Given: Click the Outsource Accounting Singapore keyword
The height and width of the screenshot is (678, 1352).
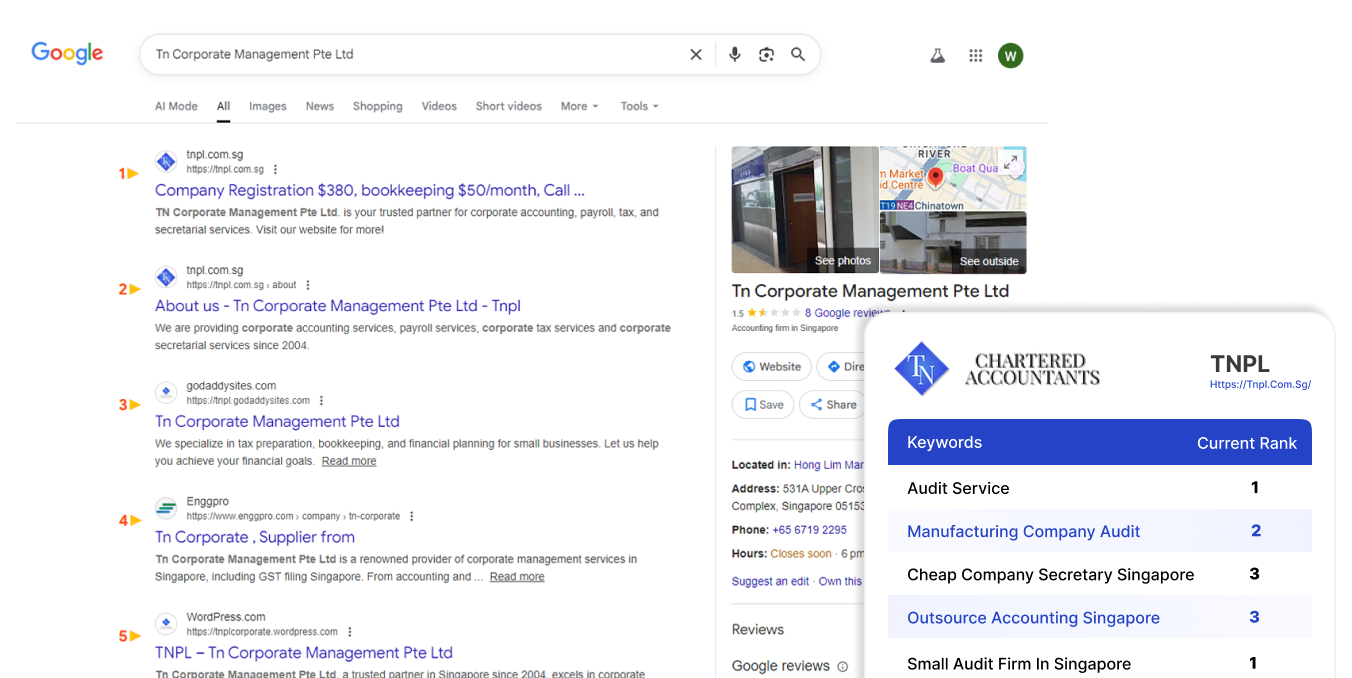Looking at the screenshot, I should 1033,618.
